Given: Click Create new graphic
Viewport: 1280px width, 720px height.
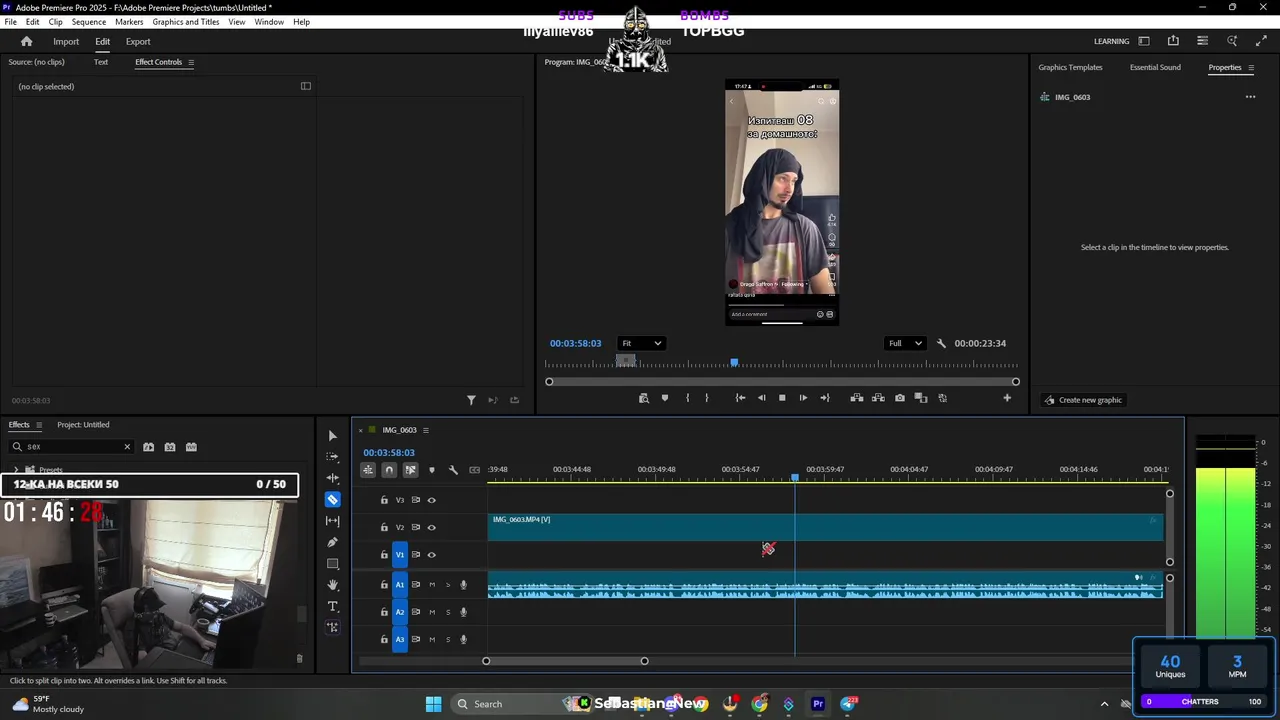Looking at the screenshot, I should coord(1083,400).
